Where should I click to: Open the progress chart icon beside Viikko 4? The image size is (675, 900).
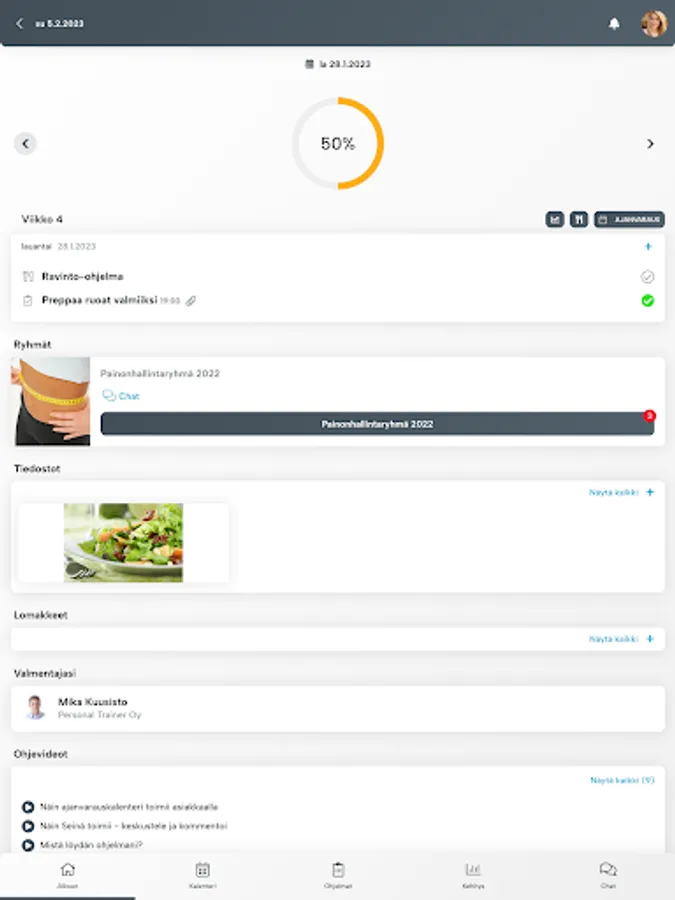coord(554,219)
